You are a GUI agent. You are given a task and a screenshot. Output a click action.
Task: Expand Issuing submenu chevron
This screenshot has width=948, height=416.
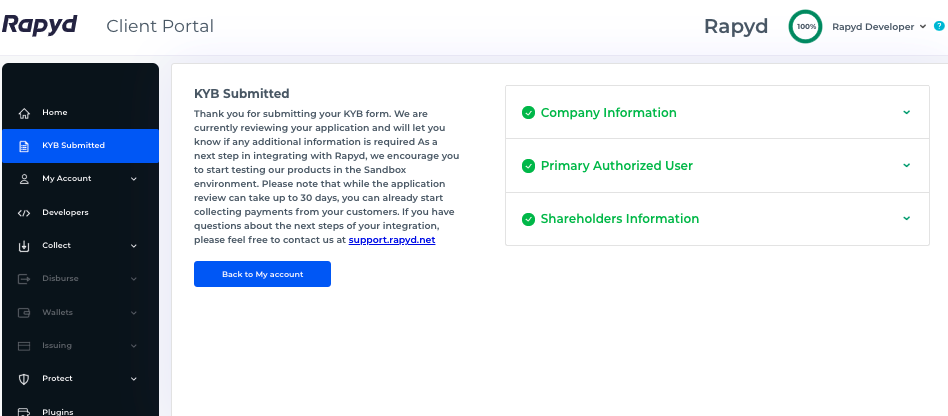(134, 346)
